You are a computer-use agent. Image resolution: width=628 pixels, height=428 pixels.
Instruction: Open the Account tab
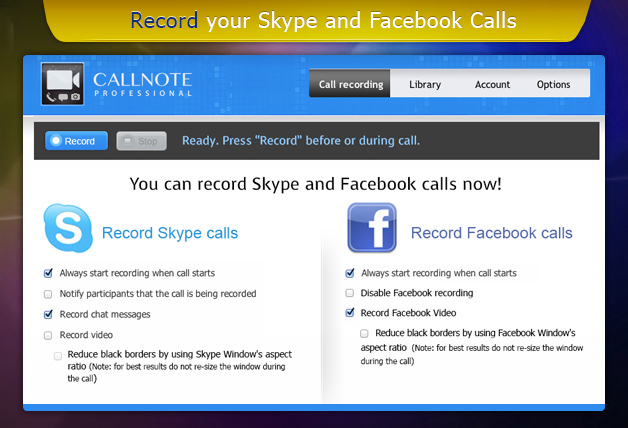pos(492,84)
